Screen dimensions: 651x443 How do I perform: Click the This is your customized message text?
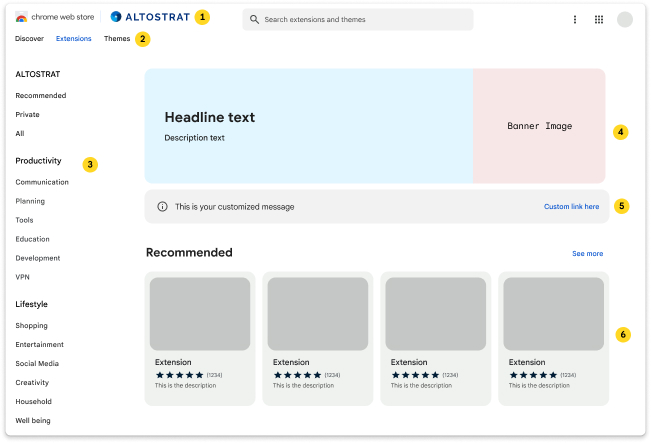click(x=235, y=207)
